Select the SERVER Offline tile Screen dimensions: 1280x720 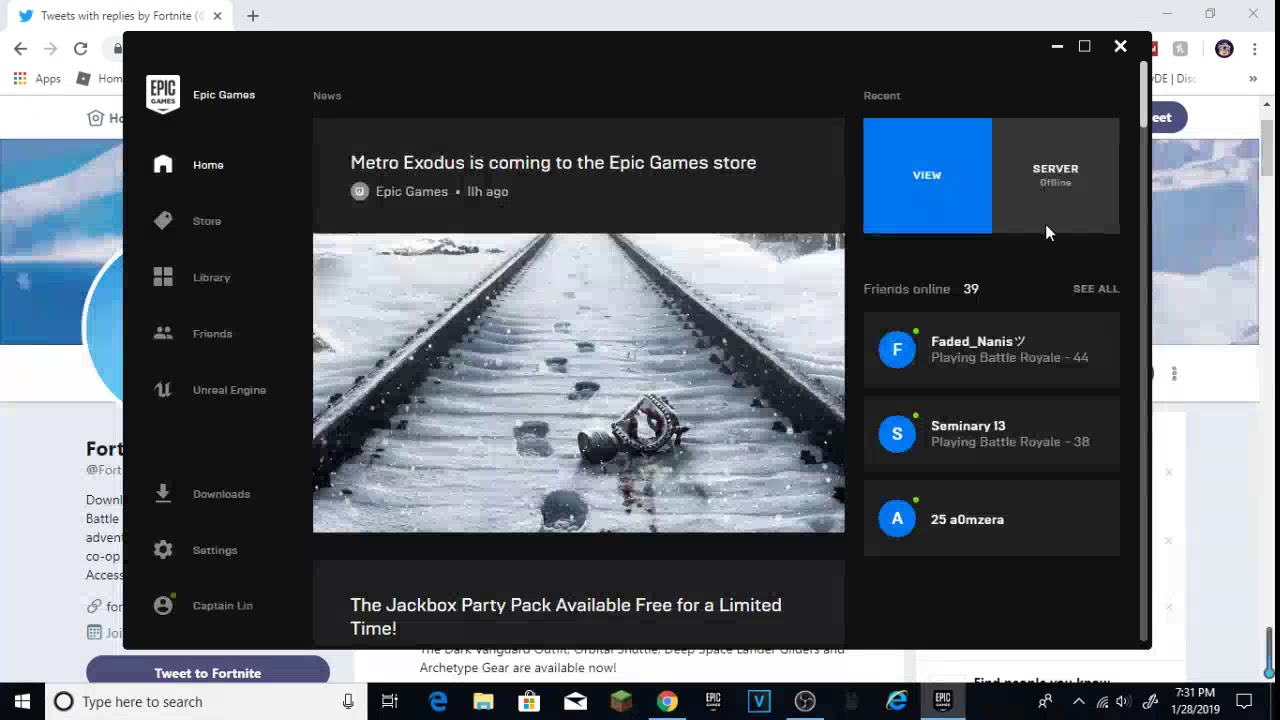(x=1056, y=175)
